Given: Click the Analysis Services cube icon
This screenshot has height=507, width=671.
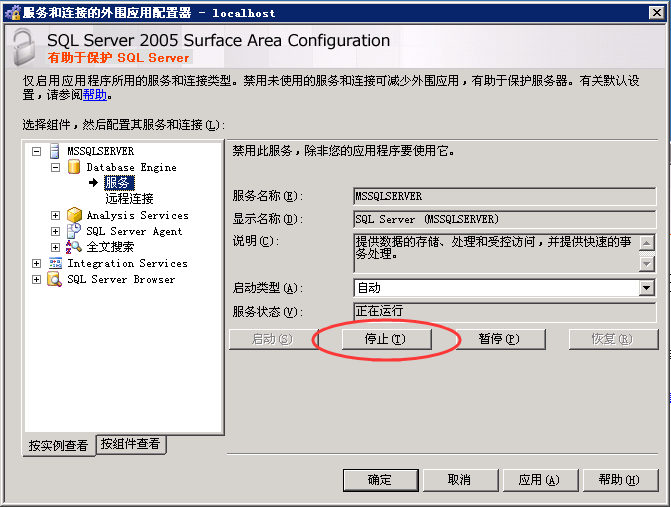Looking at the screenshot, I should click(x=74, y=215).
